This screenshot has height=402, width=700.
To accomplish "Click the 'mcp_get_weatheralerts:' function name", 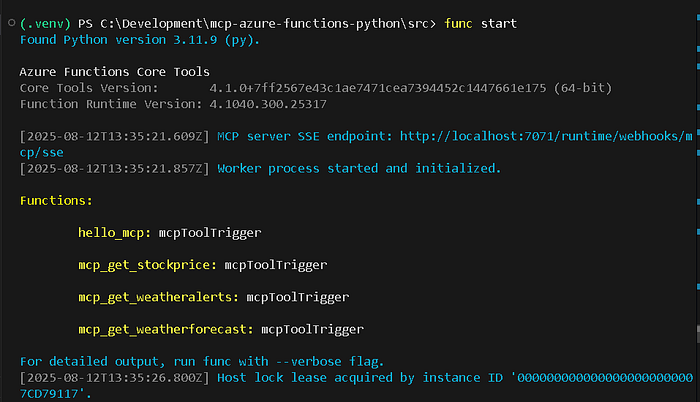I will 158,297.
